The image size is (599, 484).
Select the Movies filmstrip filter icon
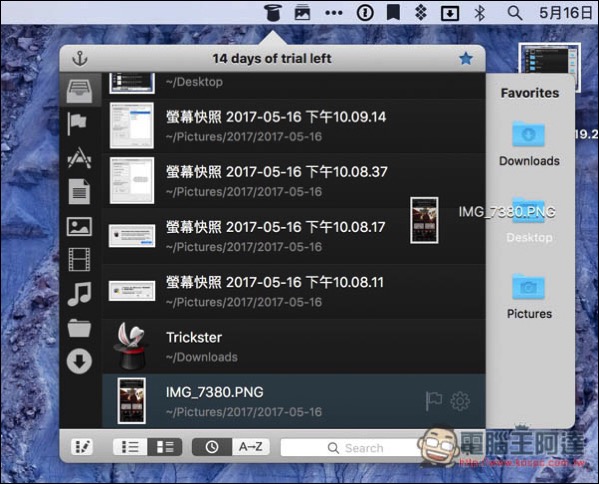pyautogui.click(x=79, y=259)
